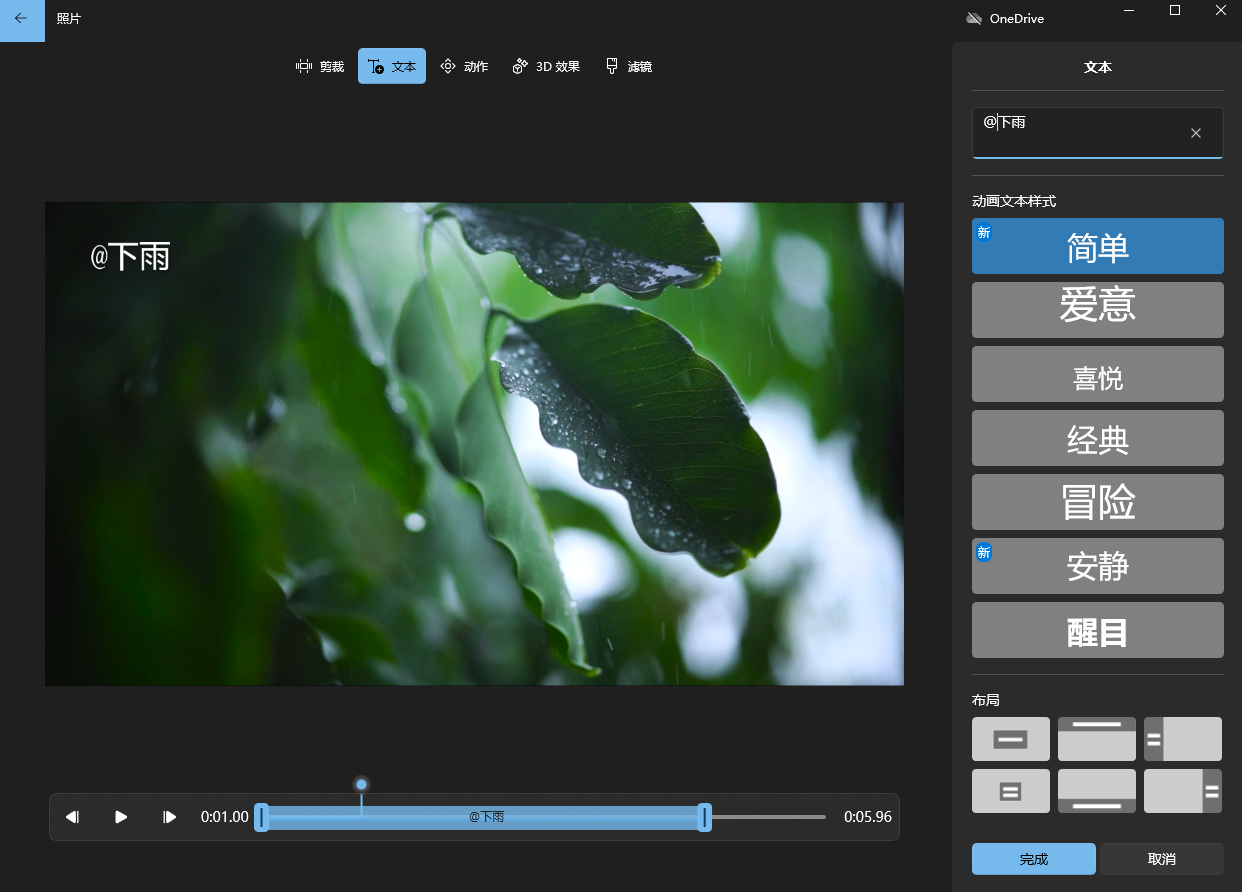Click the @下雨 caption on the video
The width and height of the screenshot is (1242, 892).
click(130, 257)
